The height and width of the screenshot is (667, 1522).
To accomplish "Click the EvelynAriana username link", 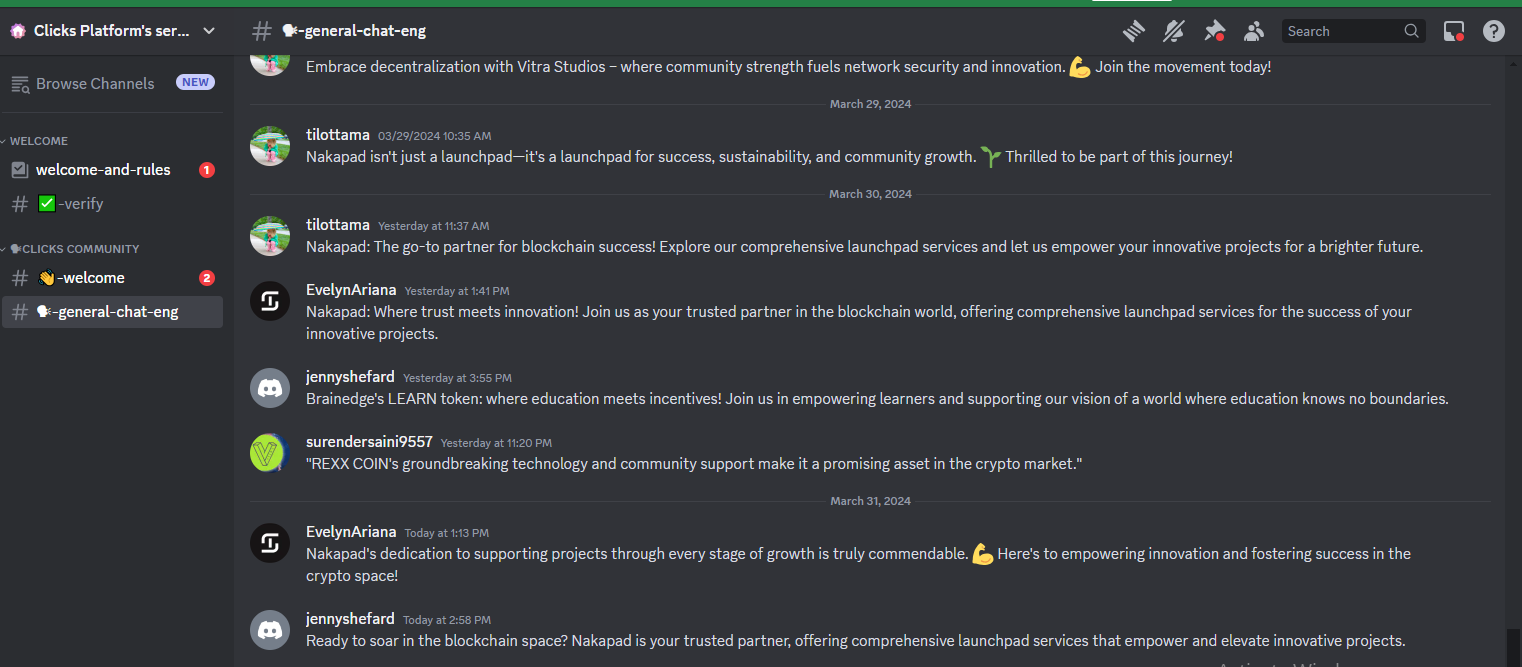I will tap(351, 290).
